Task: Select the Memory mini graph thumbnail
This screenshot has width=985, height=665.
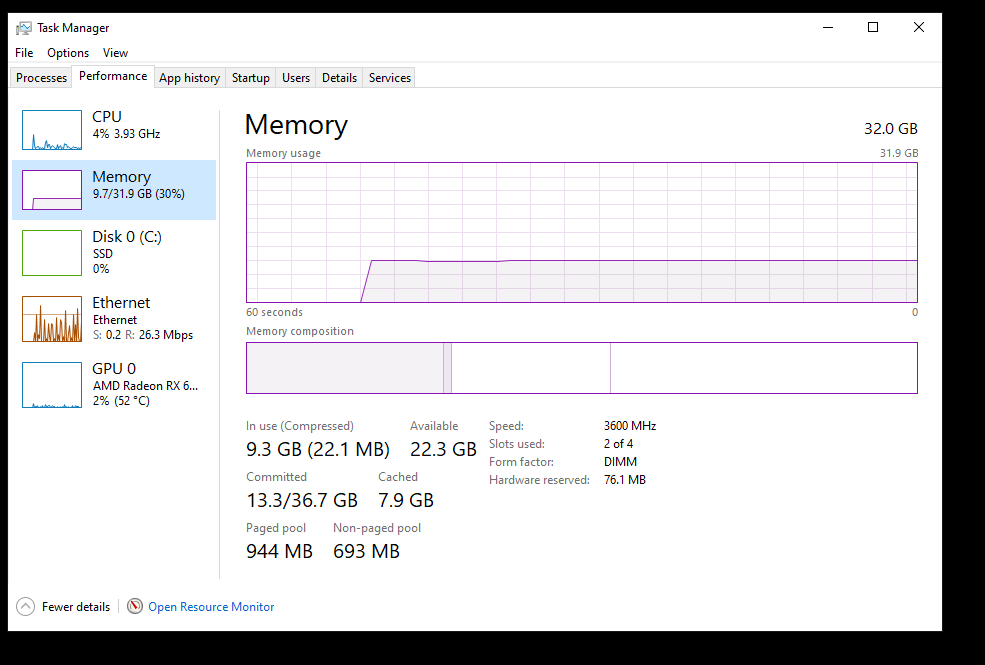Action: [52, 190]
